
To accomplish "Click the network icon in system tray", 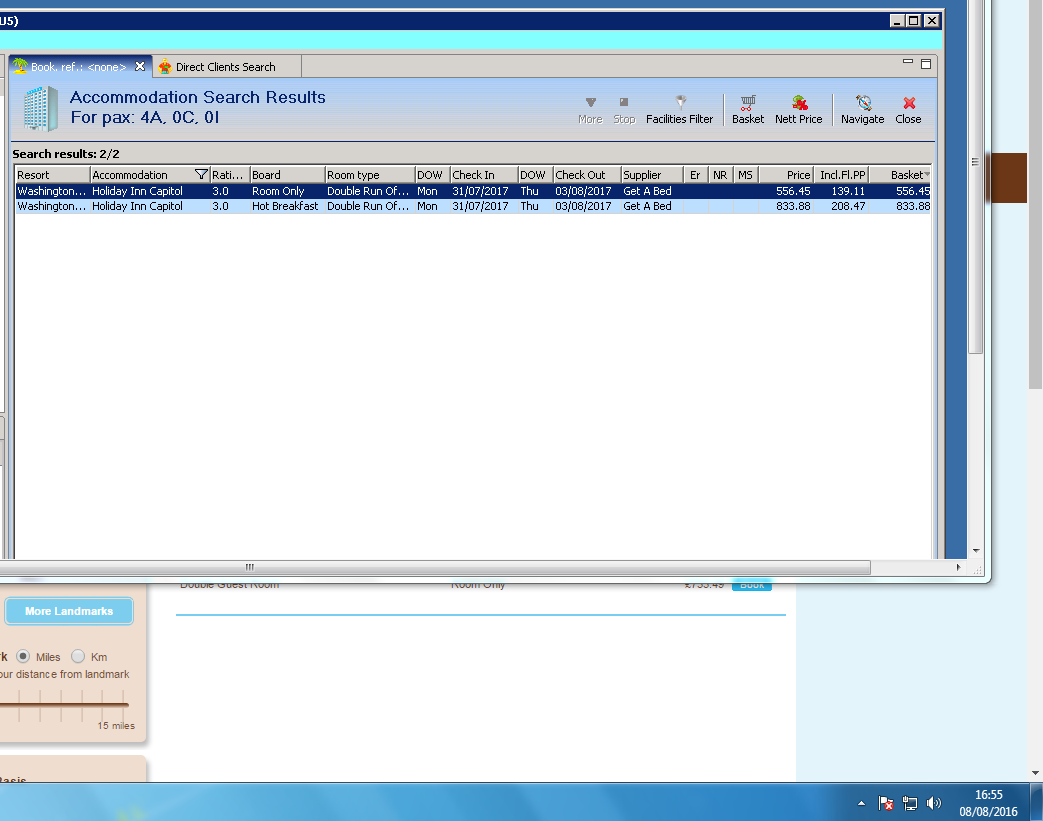I will (909, 803).
